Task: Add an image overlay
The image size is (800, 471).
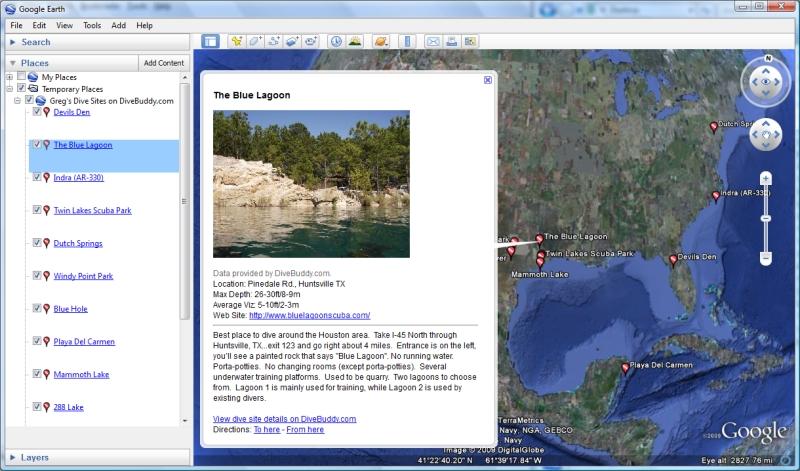Action: coord(292,41)
